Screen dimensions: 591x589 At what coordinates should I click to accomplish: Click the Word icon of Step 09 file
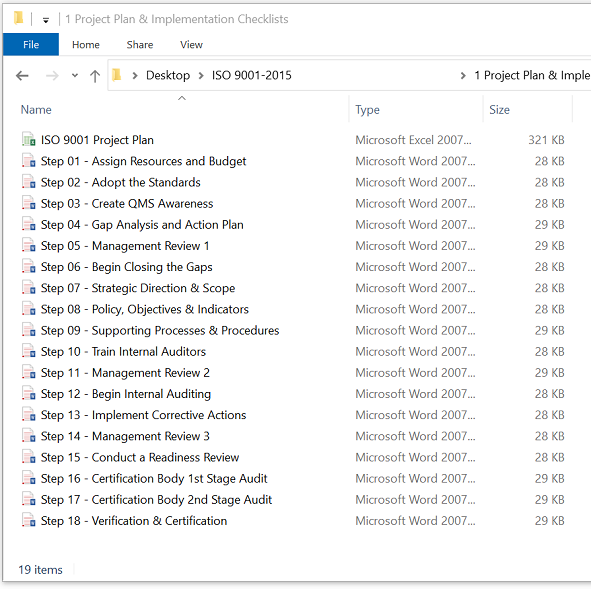pyautogui.click(x=29, y=330)
